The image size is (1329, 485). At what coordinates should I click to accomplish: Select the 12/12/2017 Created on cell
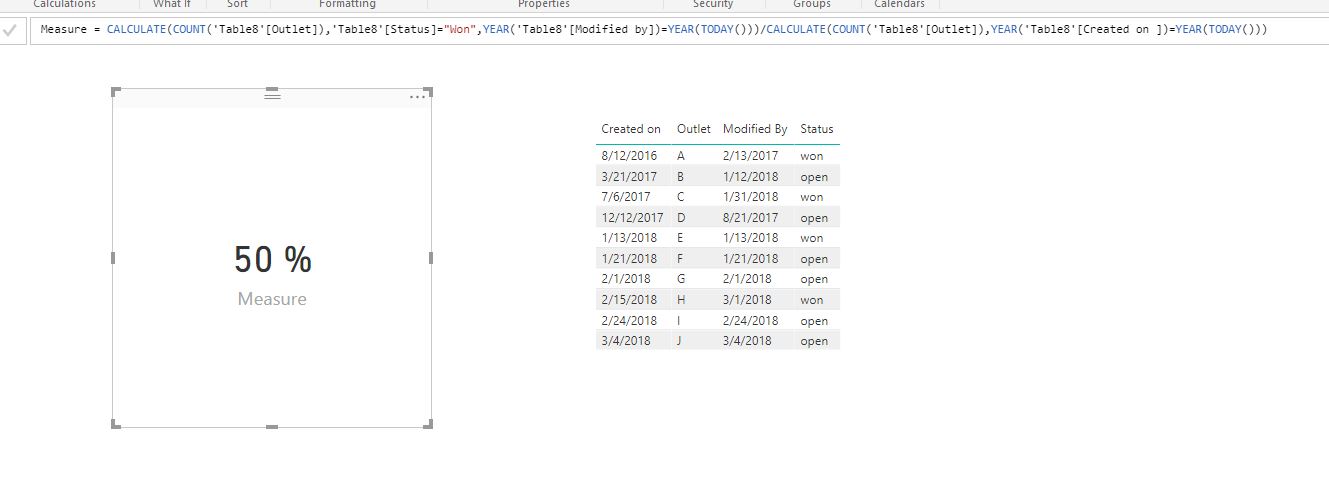click(x=632, y=218)
